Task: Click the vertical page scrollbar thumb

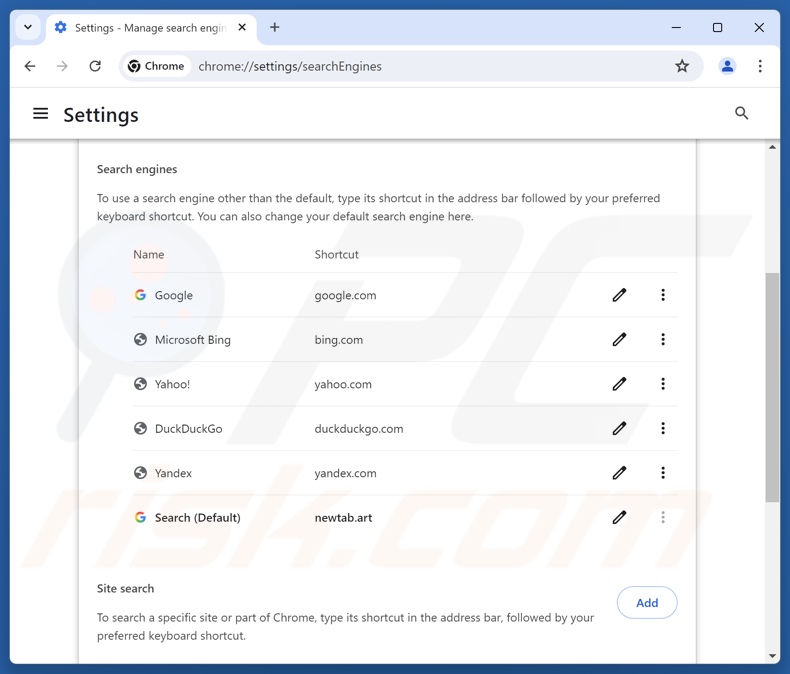Action: pos(772,385)
